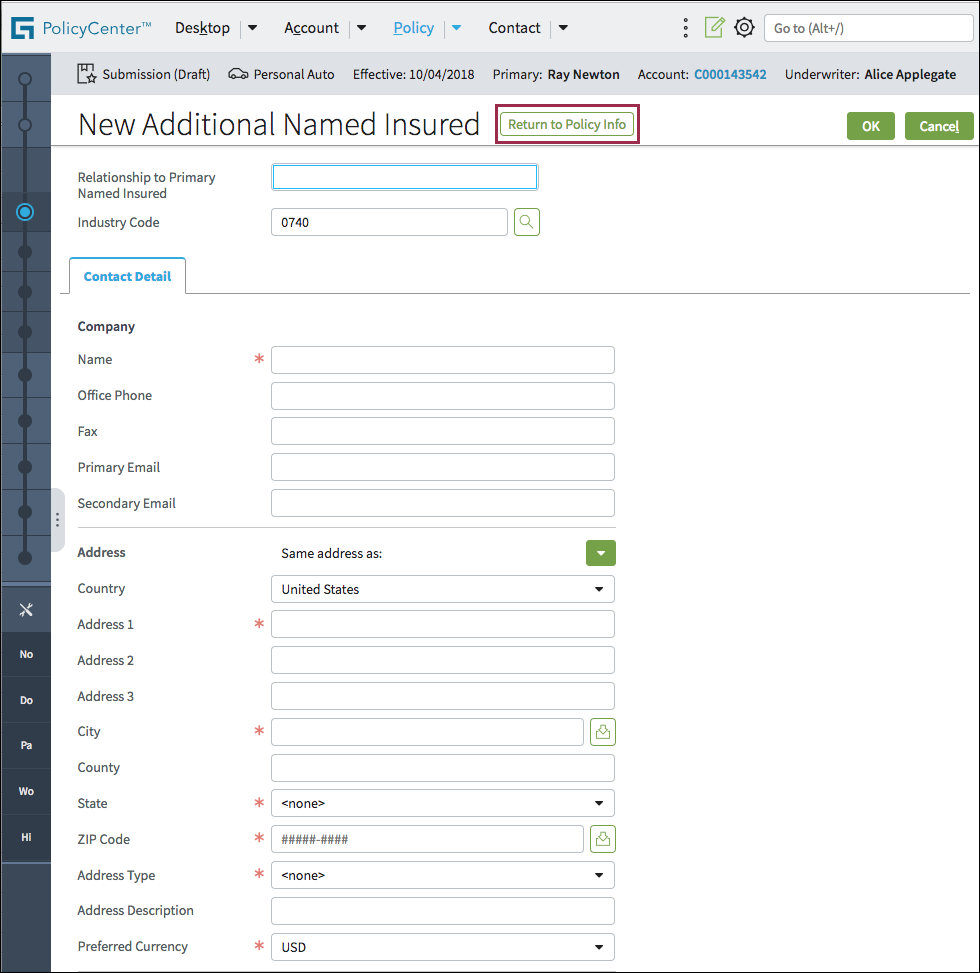Click Return to Policy Info button
Viewport: 980px width, 973px height.
click(x=567, y=125)
